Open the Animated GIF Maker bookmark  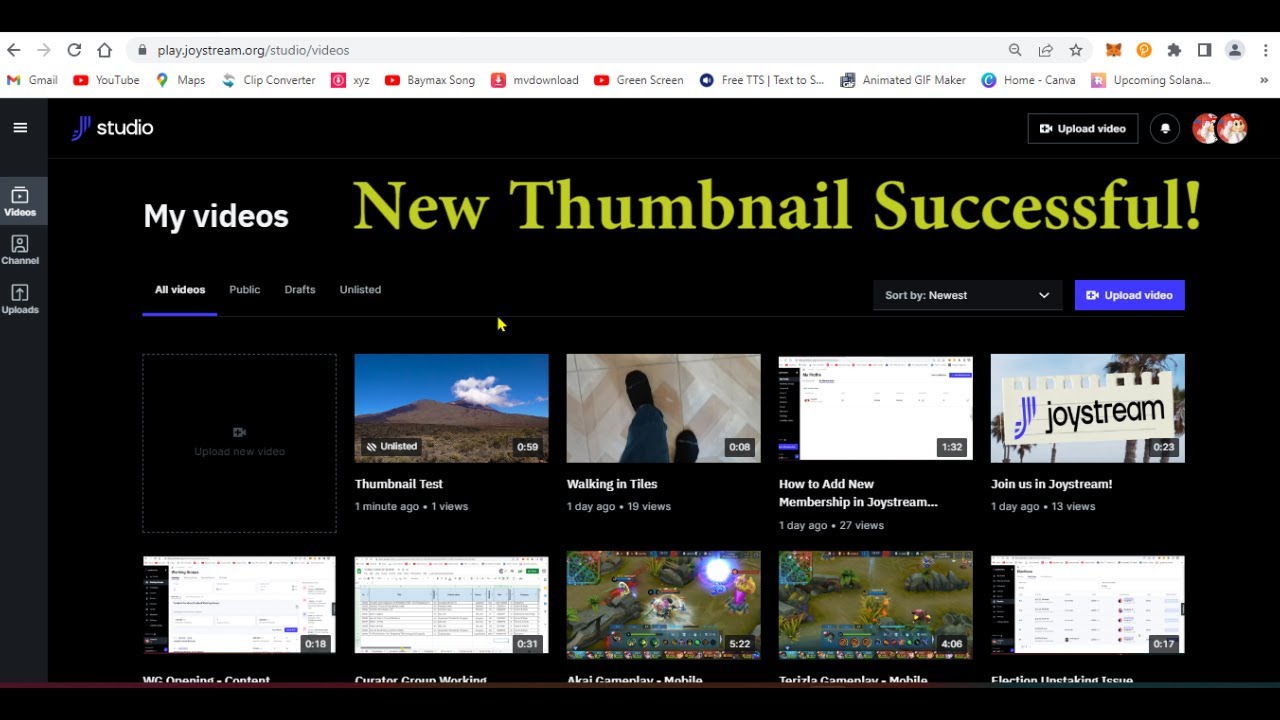[x=903, y=80]
